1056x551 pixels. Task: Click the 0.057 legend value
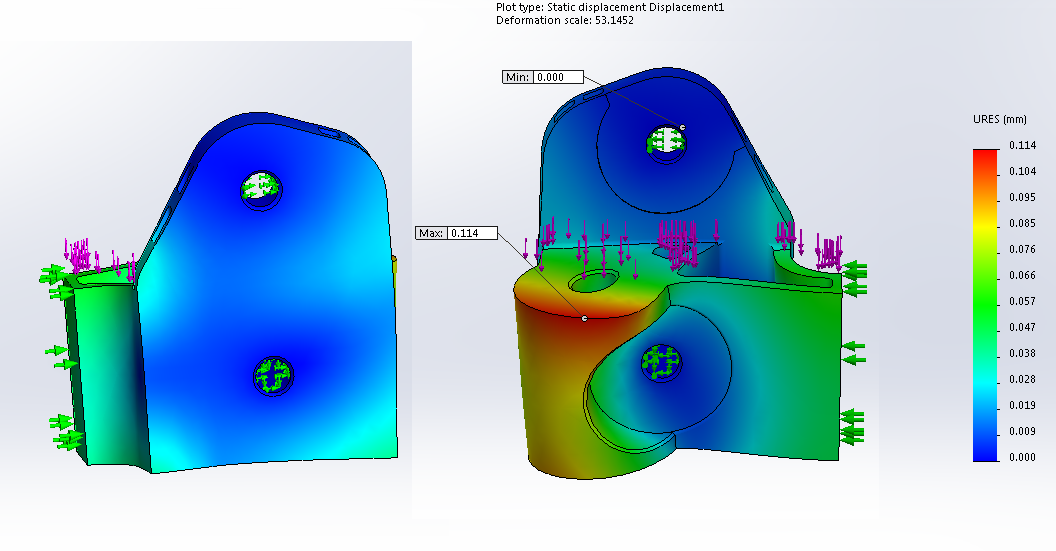coord(1022,301)
